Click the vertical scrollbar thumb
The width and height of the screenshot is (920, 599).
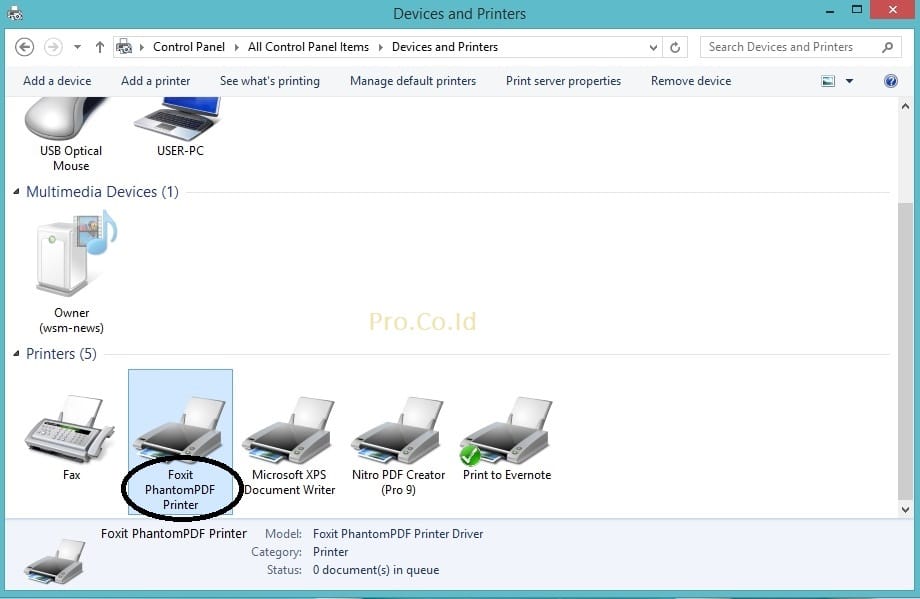(x=905, y=350)
